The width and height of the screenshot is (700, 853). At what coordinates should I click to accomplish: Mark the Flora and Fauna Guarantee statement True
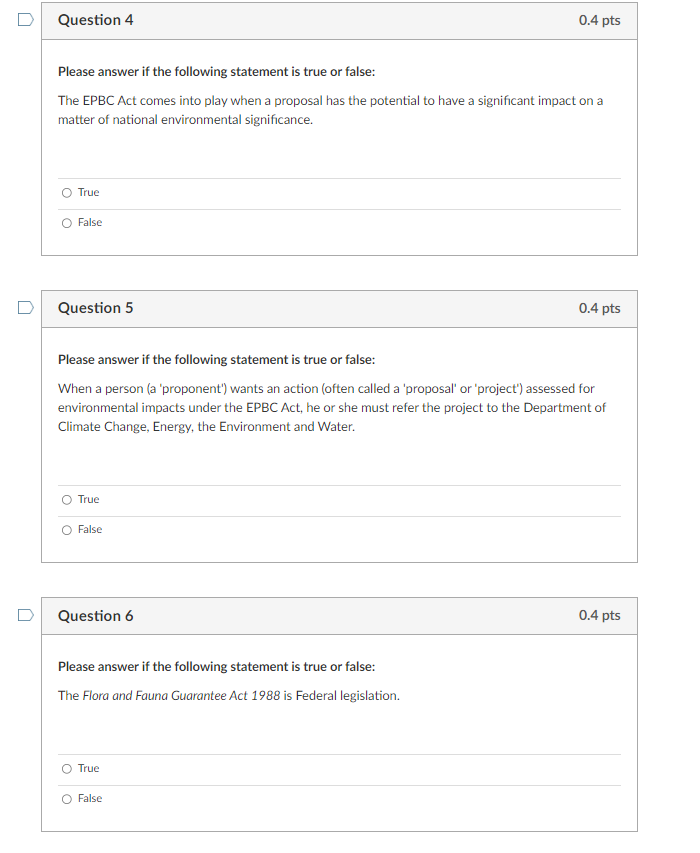point(66,768)
